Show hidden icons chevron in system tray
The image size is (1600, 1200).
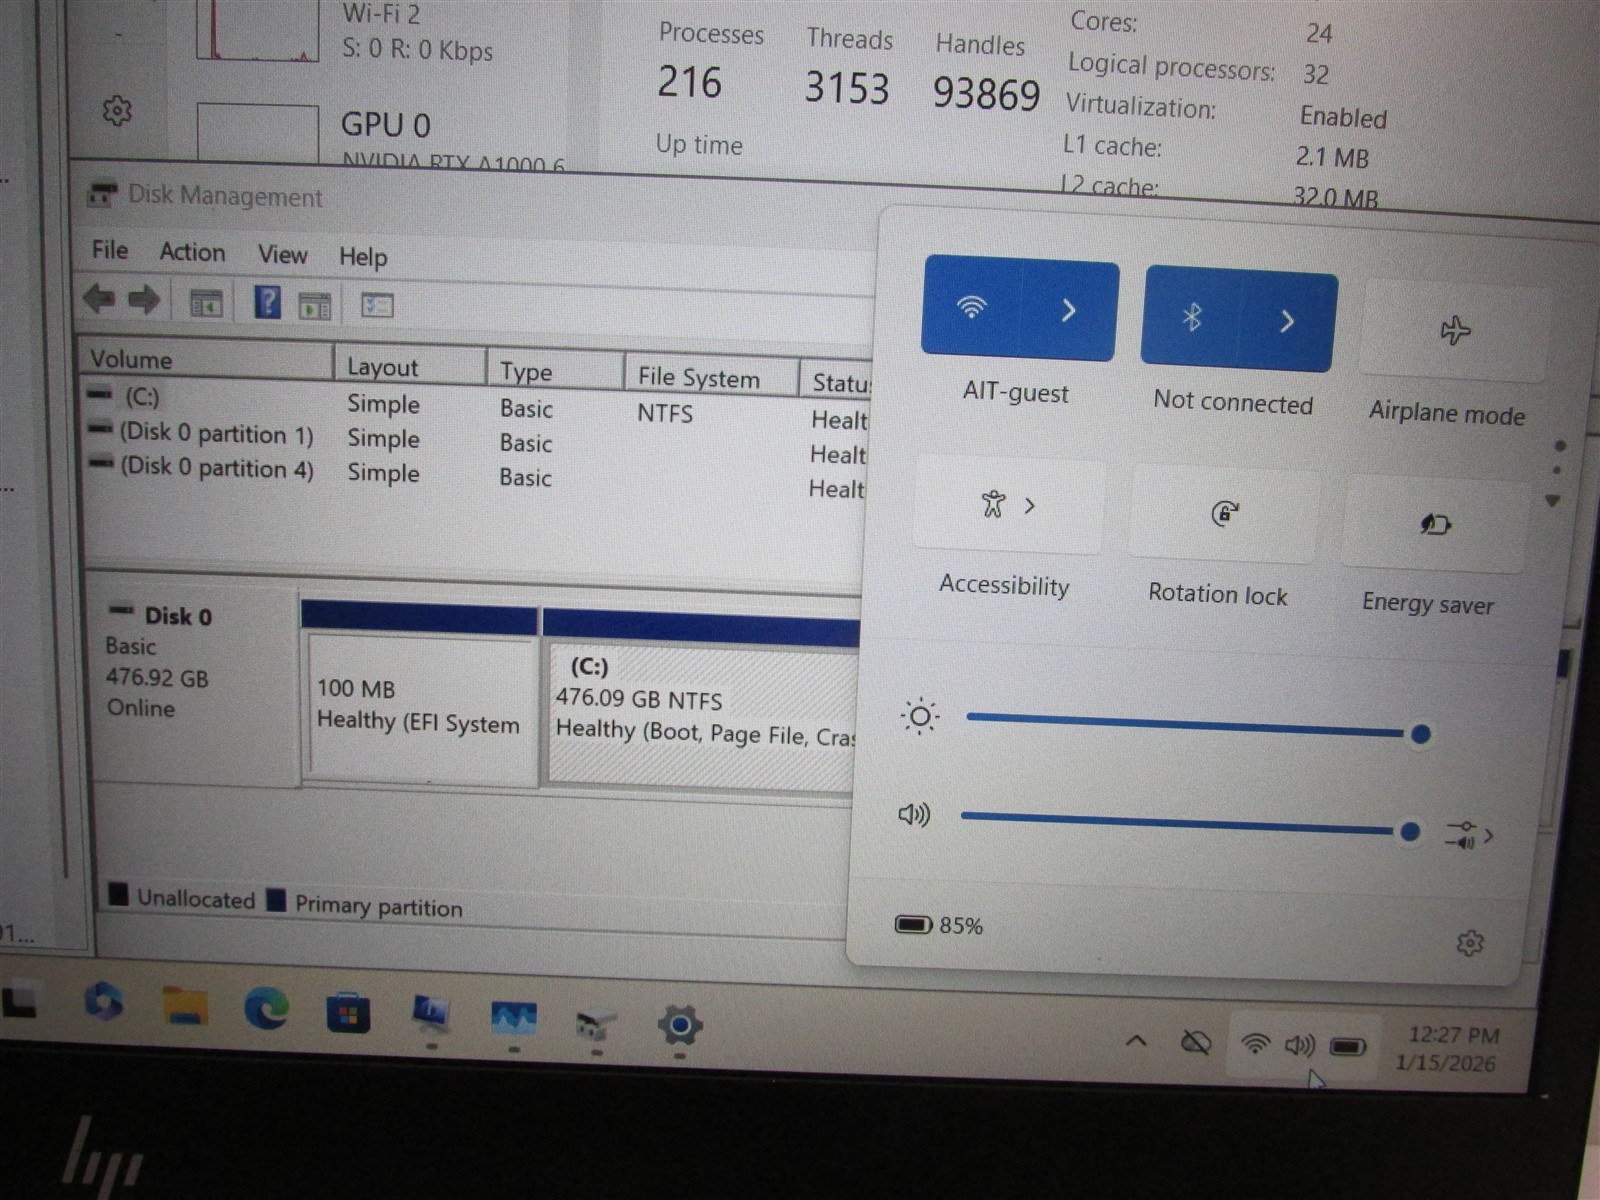[x=1136, y=1041]
